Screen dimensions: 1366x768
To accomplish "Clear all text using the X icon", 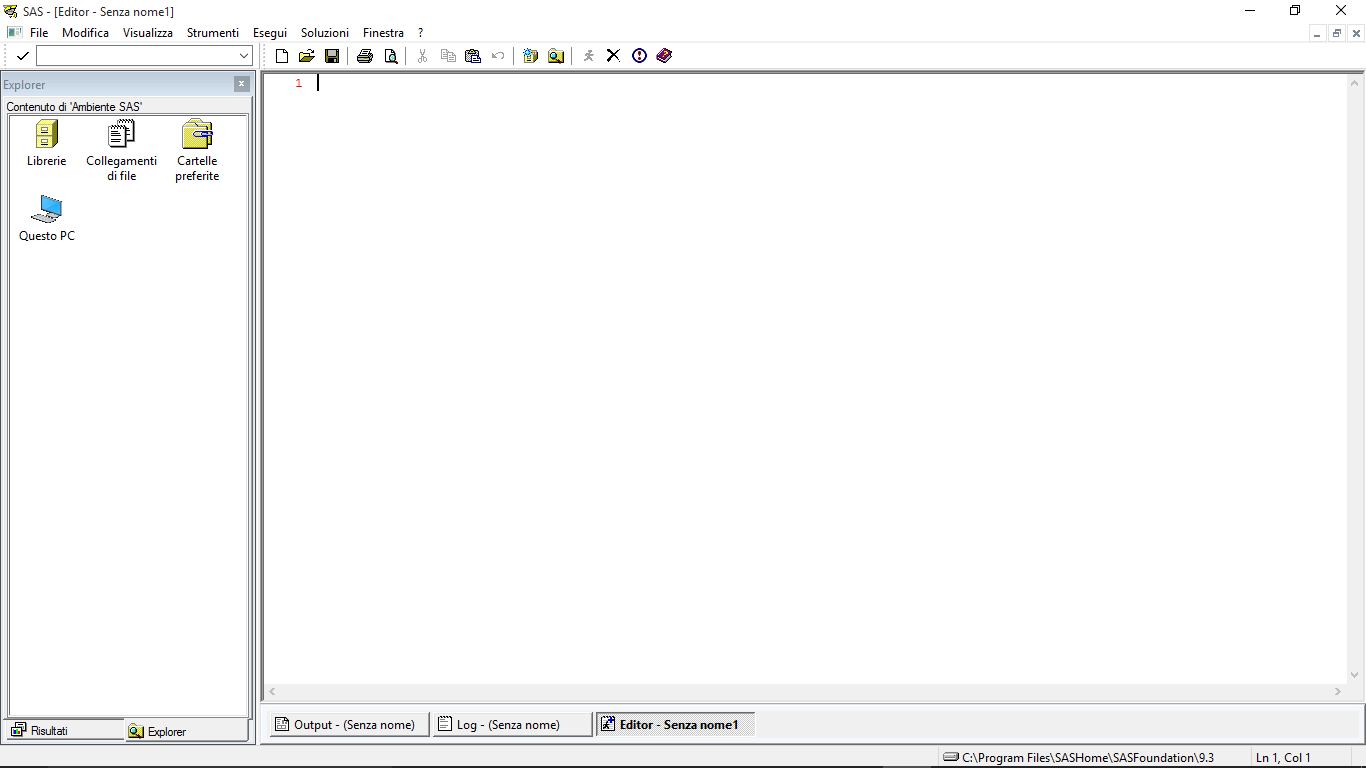I will 613,55.
